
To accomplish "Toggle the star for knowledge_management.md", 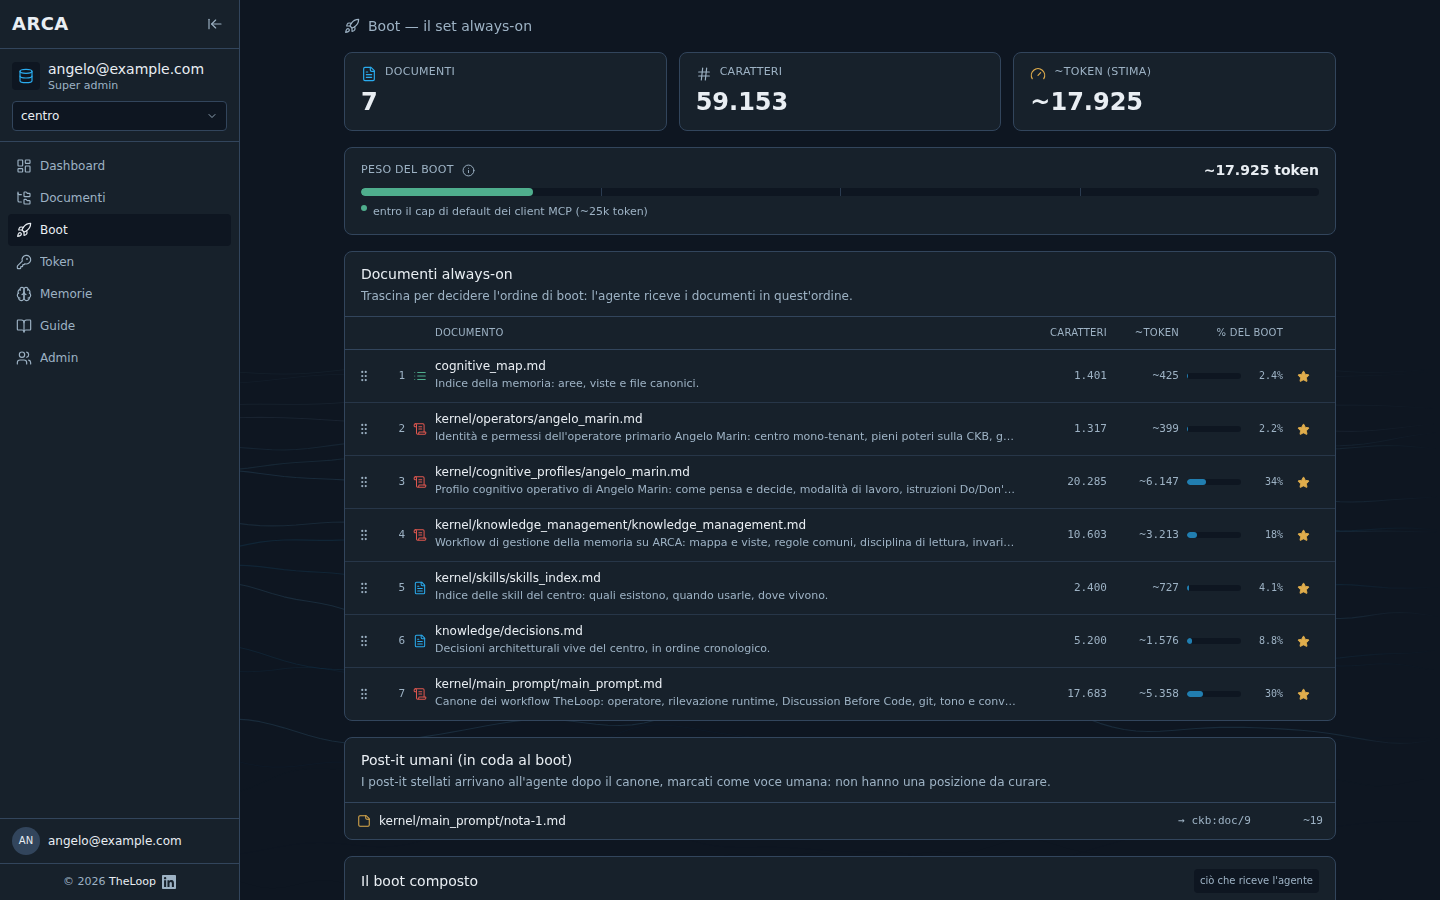I will pos(1303,535).
